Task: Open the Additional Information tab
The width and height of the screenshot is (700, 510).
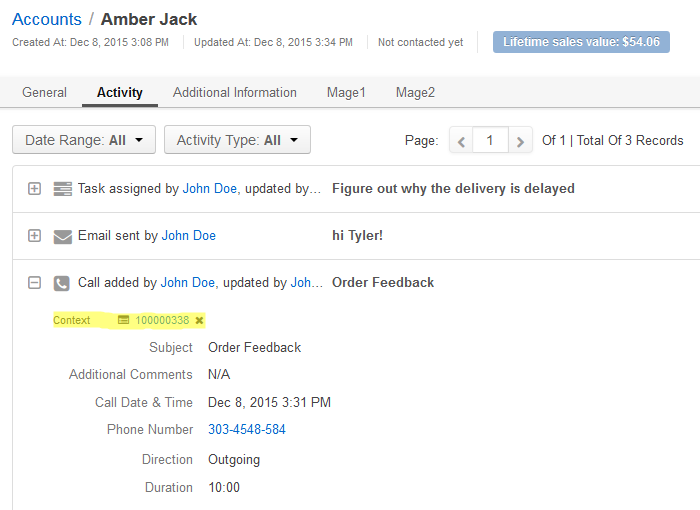Action: [235, 92]
